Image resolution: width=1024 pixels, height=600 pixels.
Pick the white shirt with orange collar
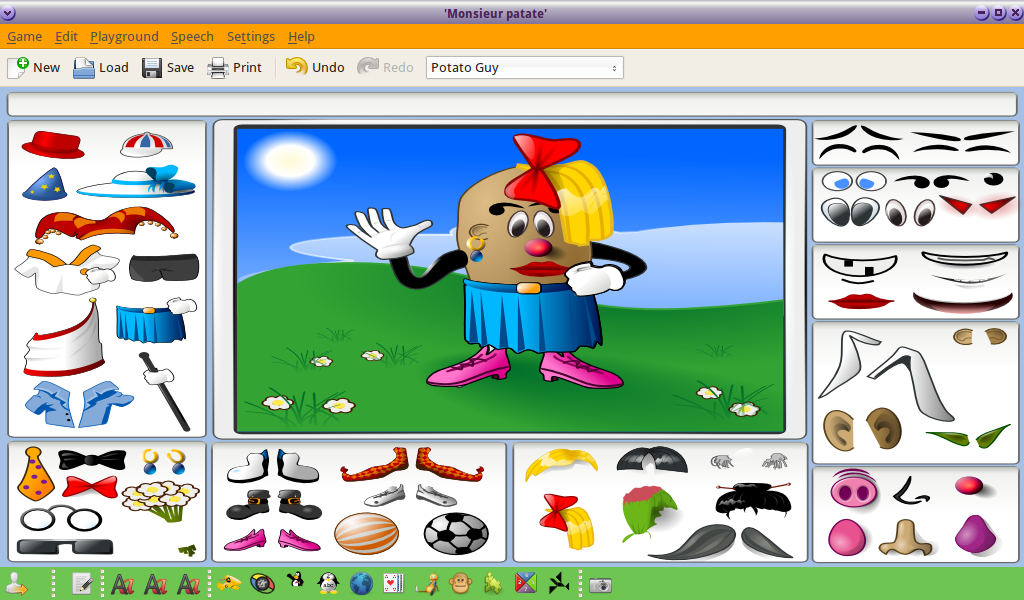[x=67, y=270]
